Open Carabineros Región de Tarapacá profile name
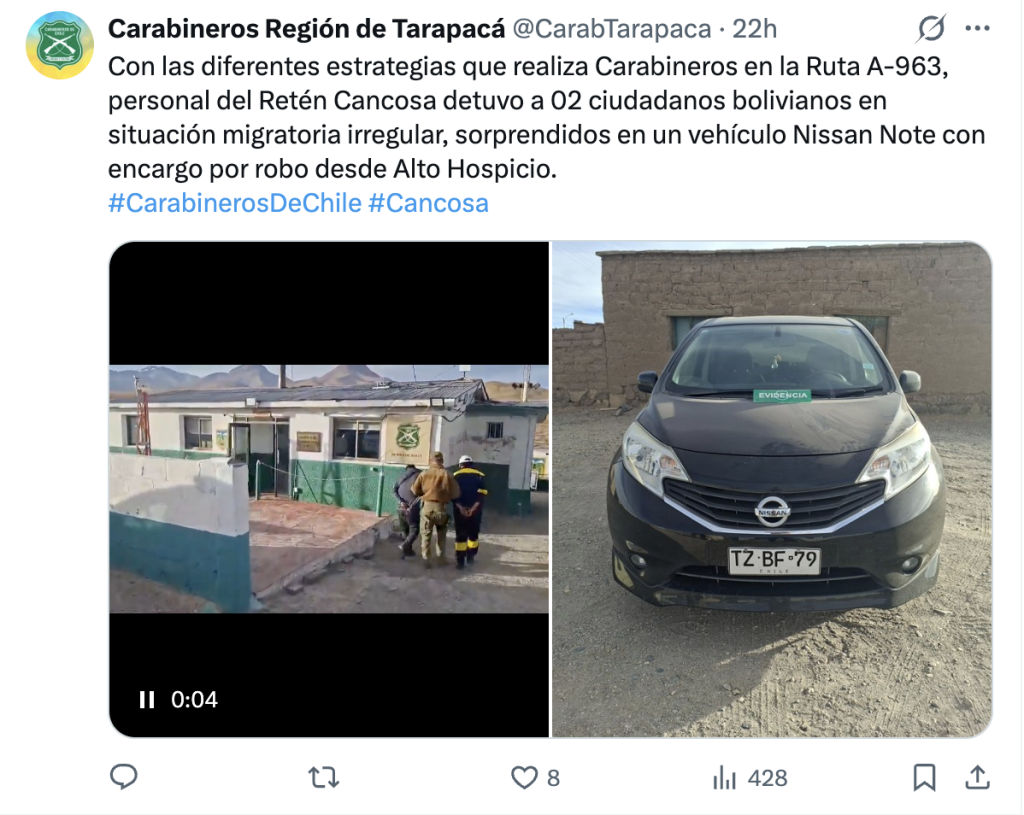This screenshot has height=815, width=1024. coord(306,29)
